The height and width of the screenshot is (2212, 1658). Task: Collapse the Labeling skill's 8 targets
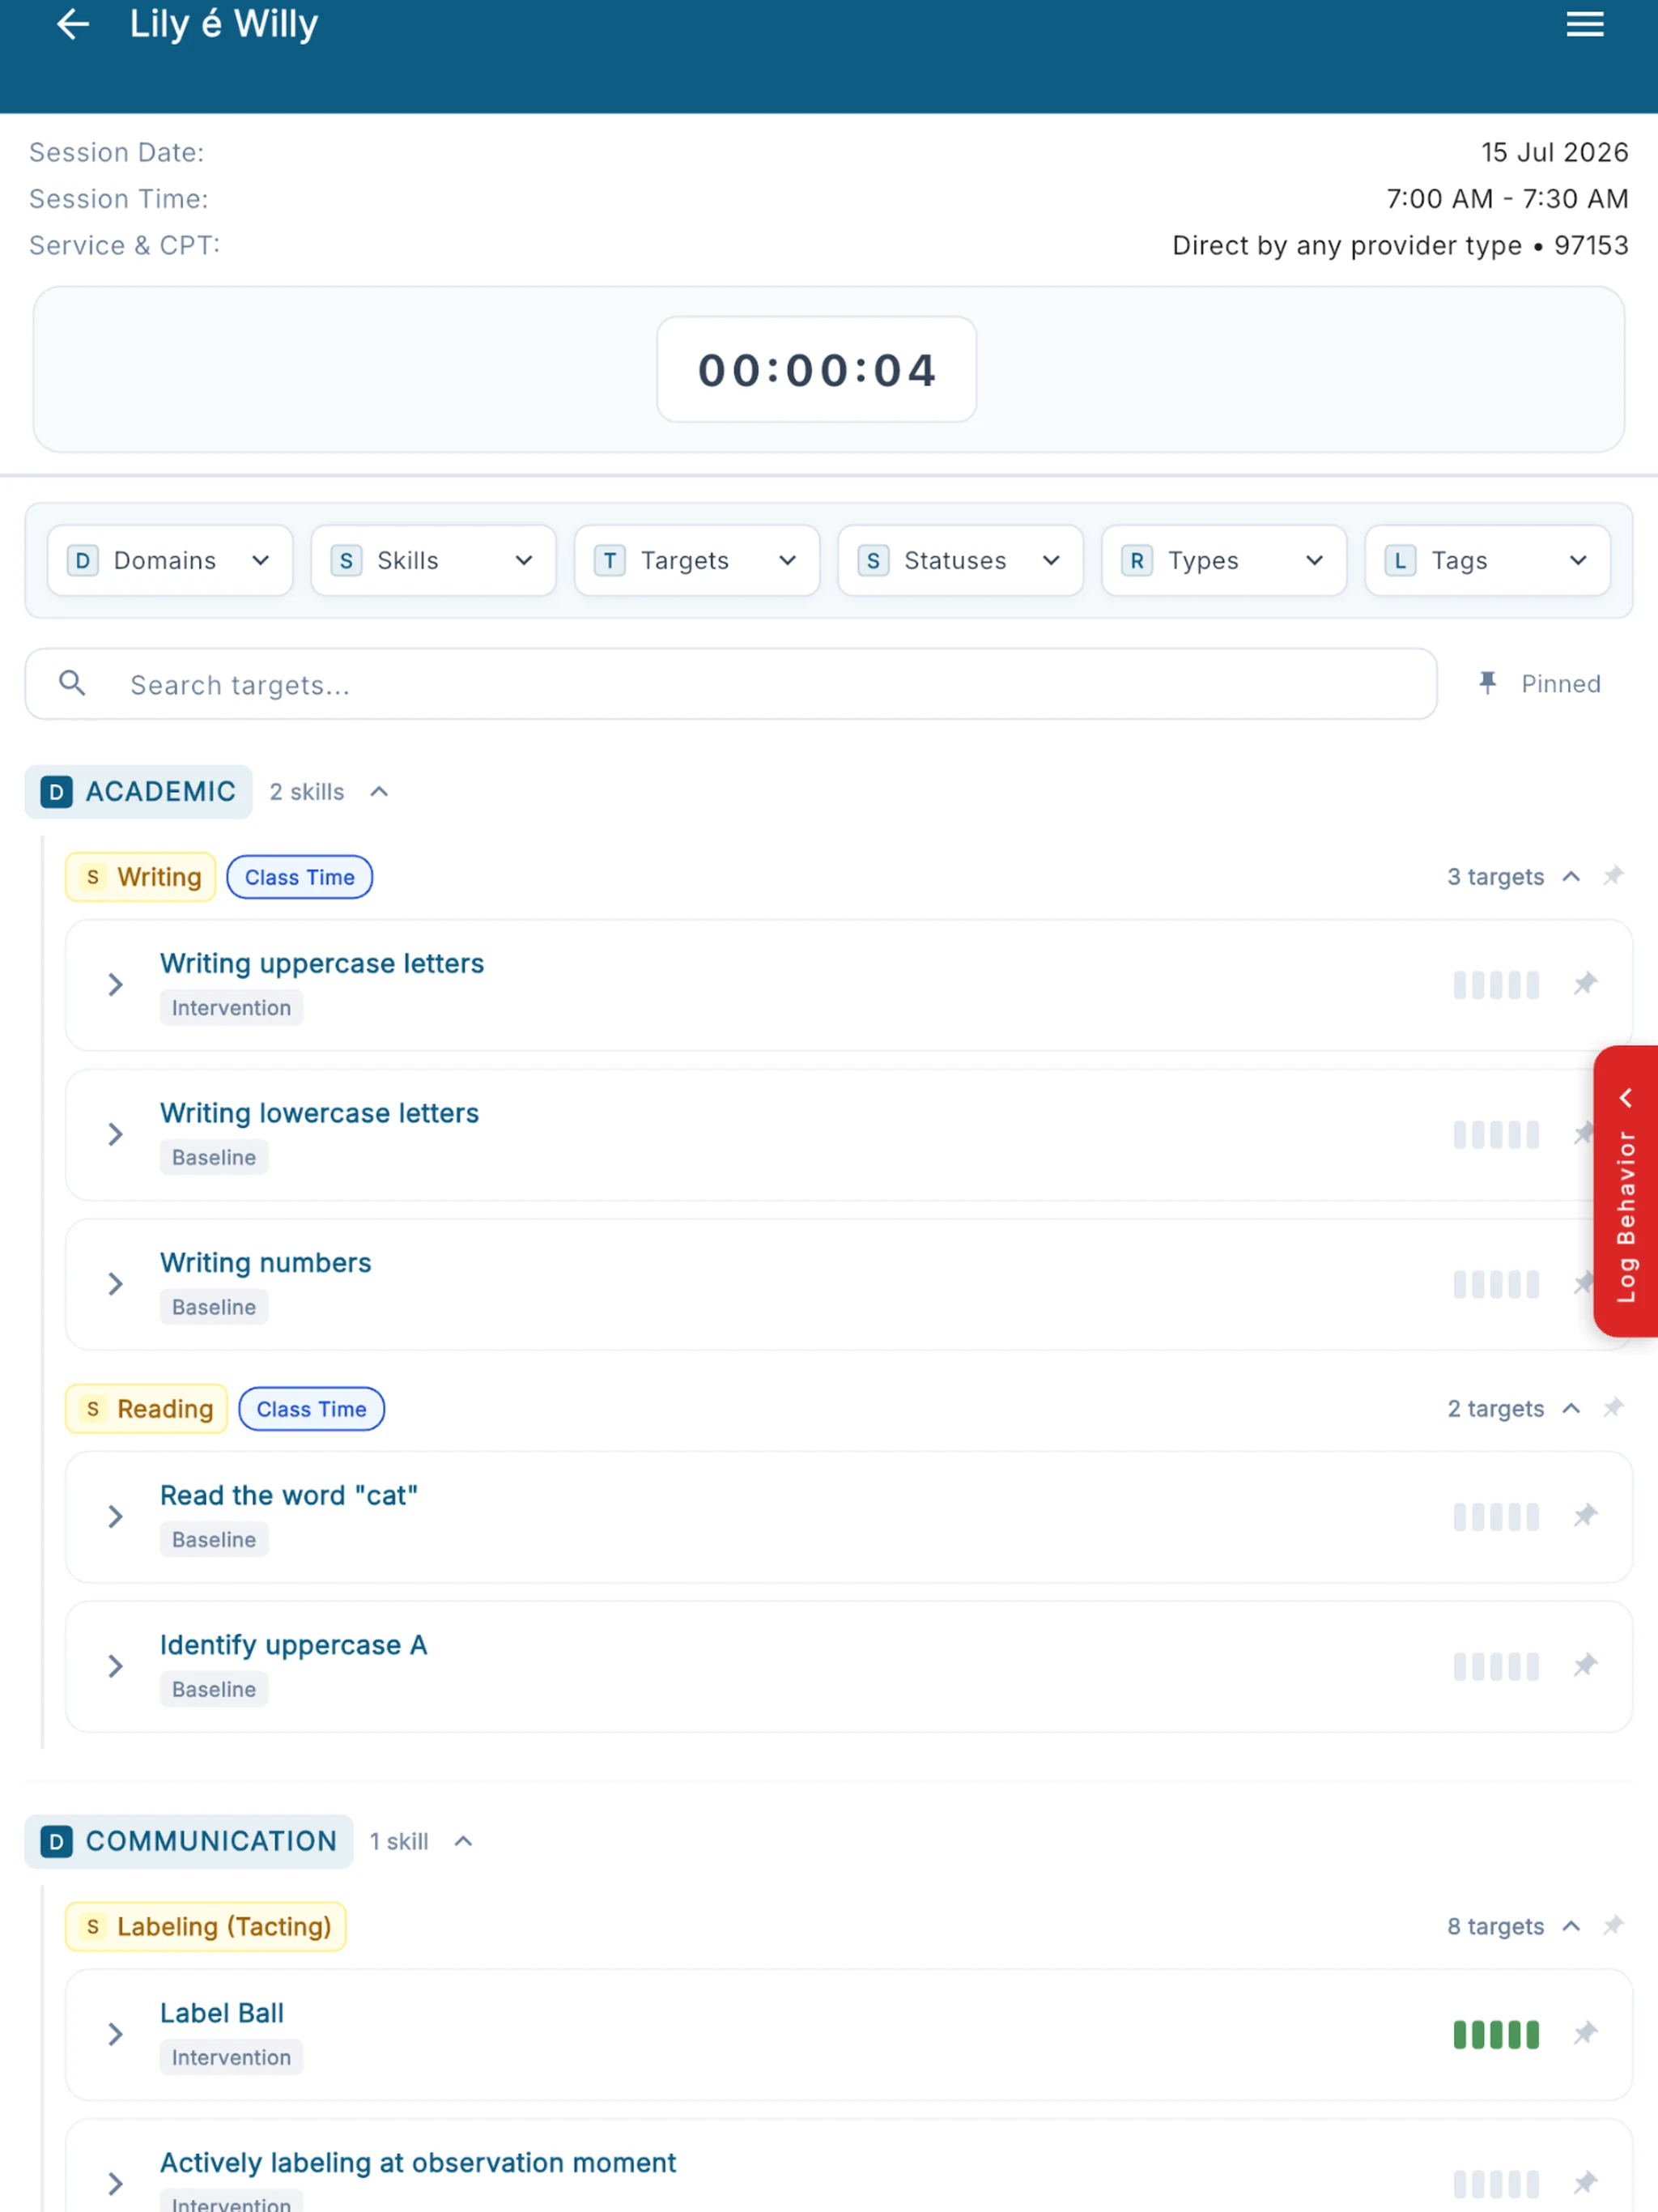(1571, 1926)
